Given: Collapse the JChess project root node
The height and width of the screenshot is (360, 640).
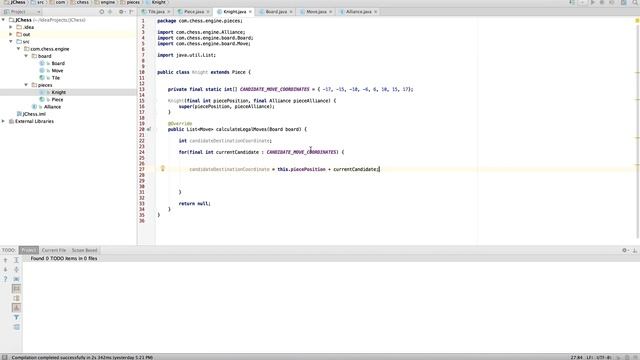Looking at the screenshot, I should (3, 20).
